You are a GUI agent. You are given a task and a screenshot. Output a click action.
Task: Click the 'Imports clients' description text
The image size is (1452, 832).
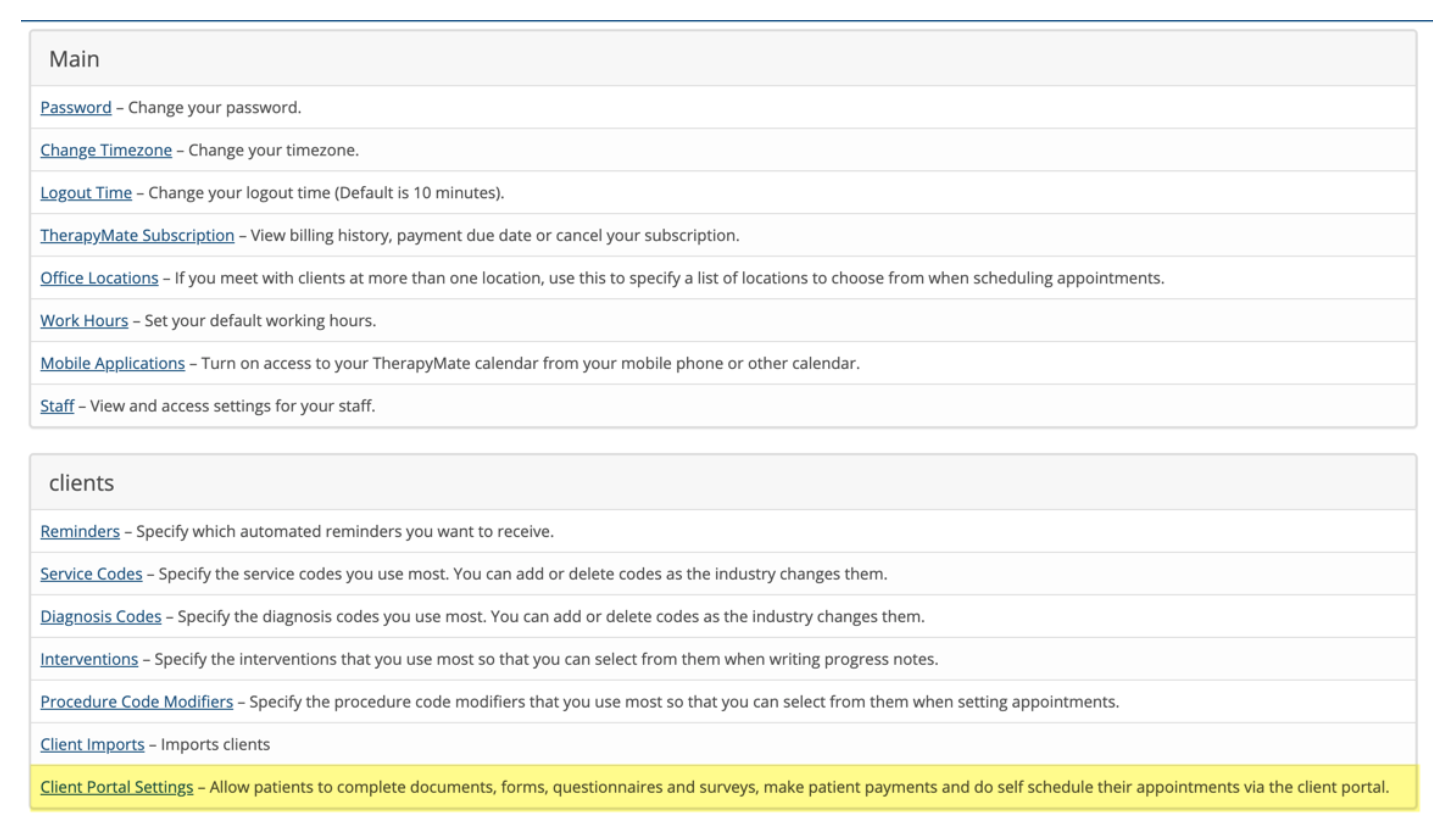tap(215, 744)
